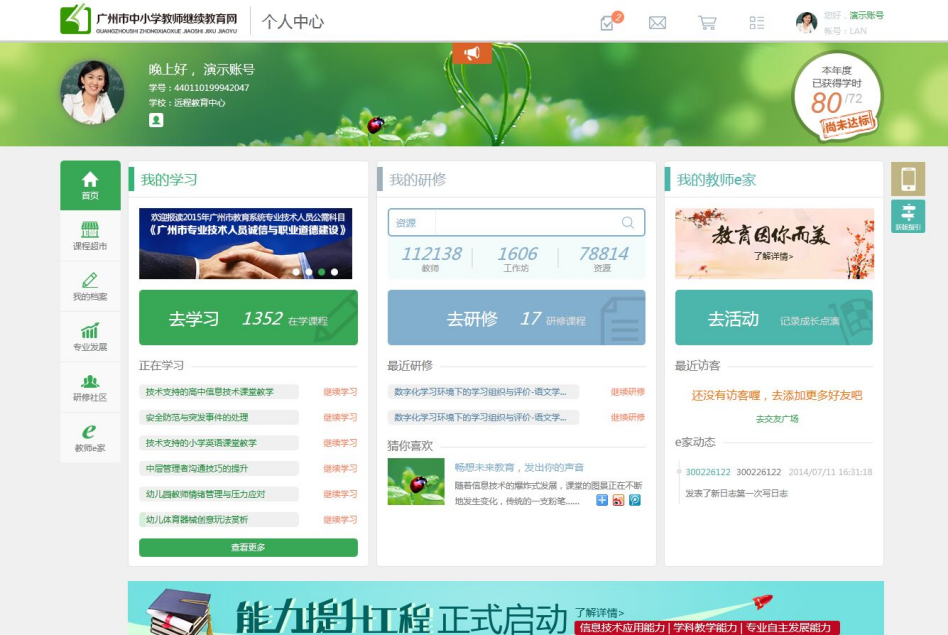Open the 个人中心 header tab
The width and height of the screenshot is (948, 635).
[293, 21]
